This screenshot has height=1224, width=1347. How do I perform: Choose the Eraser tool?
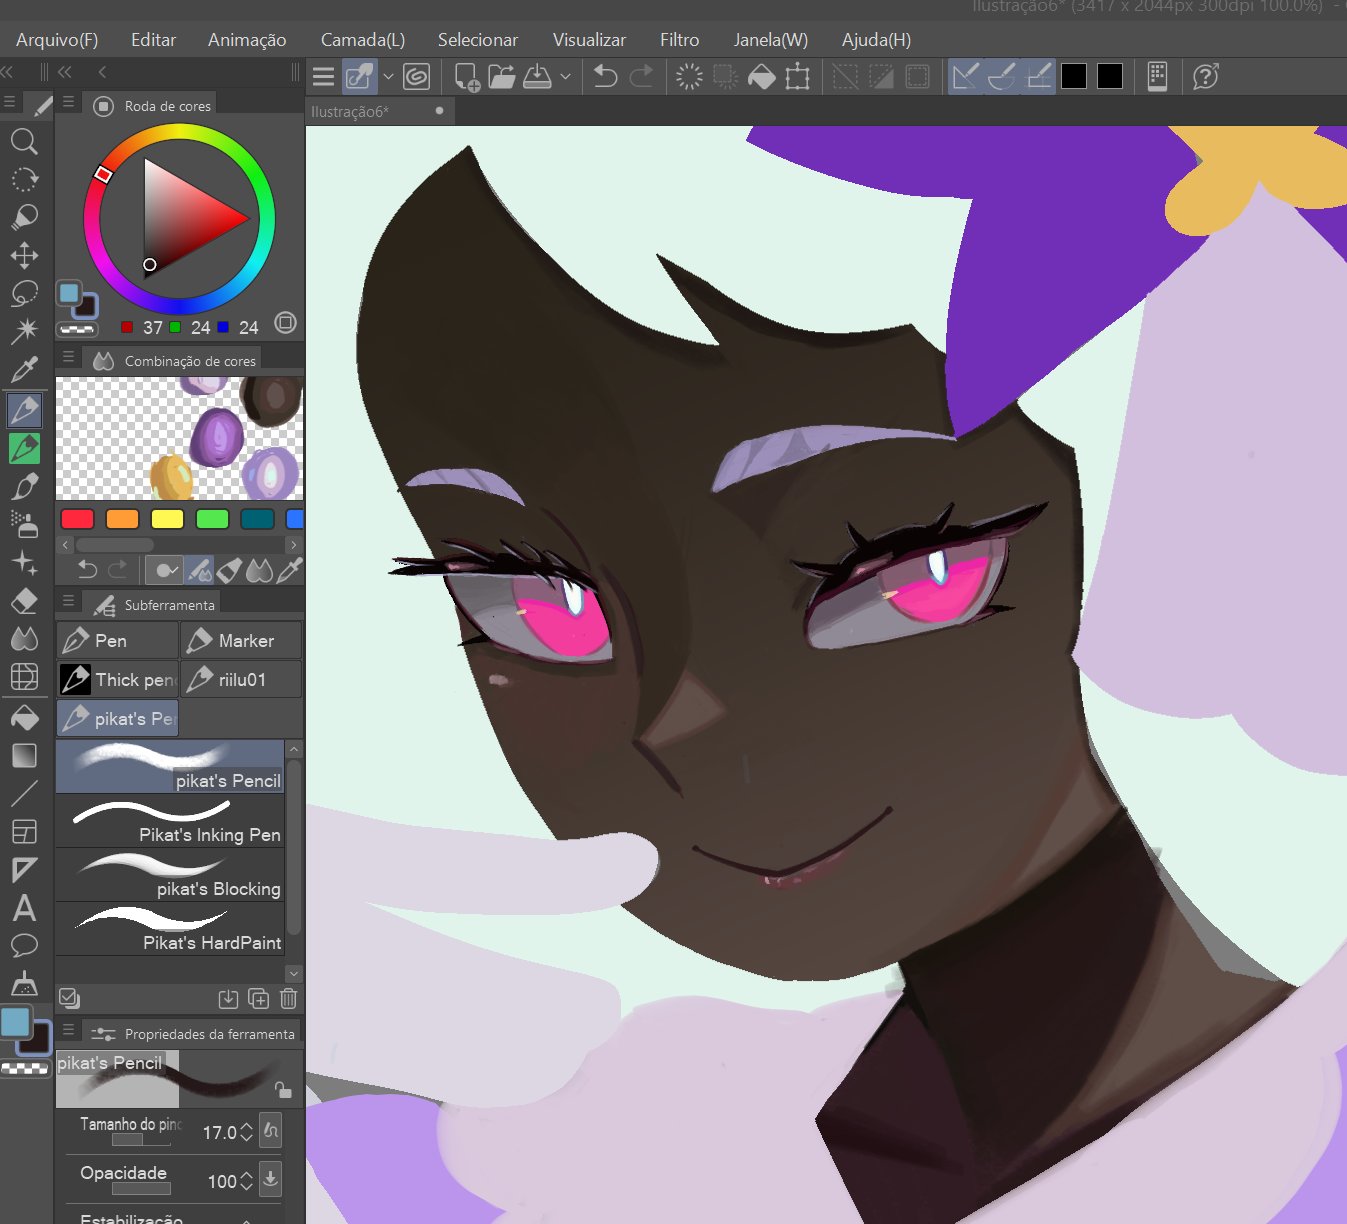pyautogui.click(x=24, y=600)
